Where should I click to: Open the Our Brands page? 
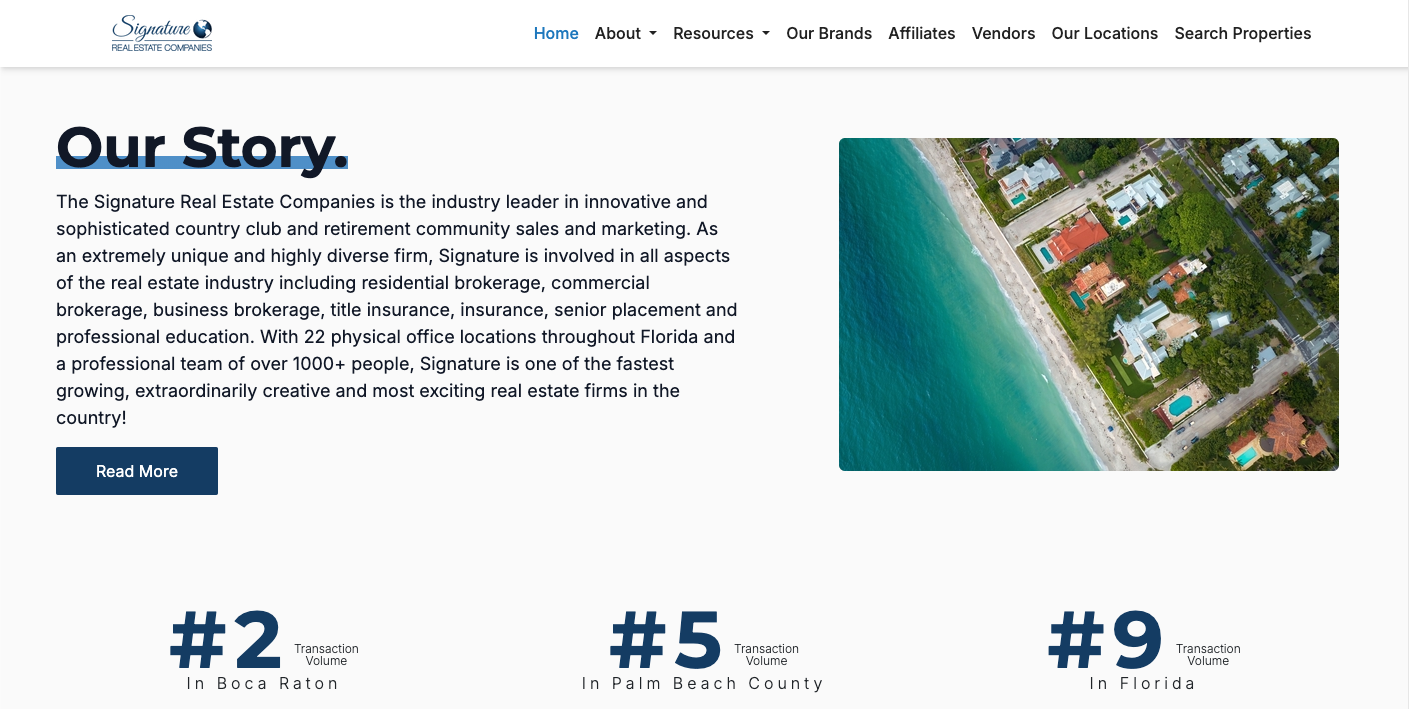click(829, 33)
